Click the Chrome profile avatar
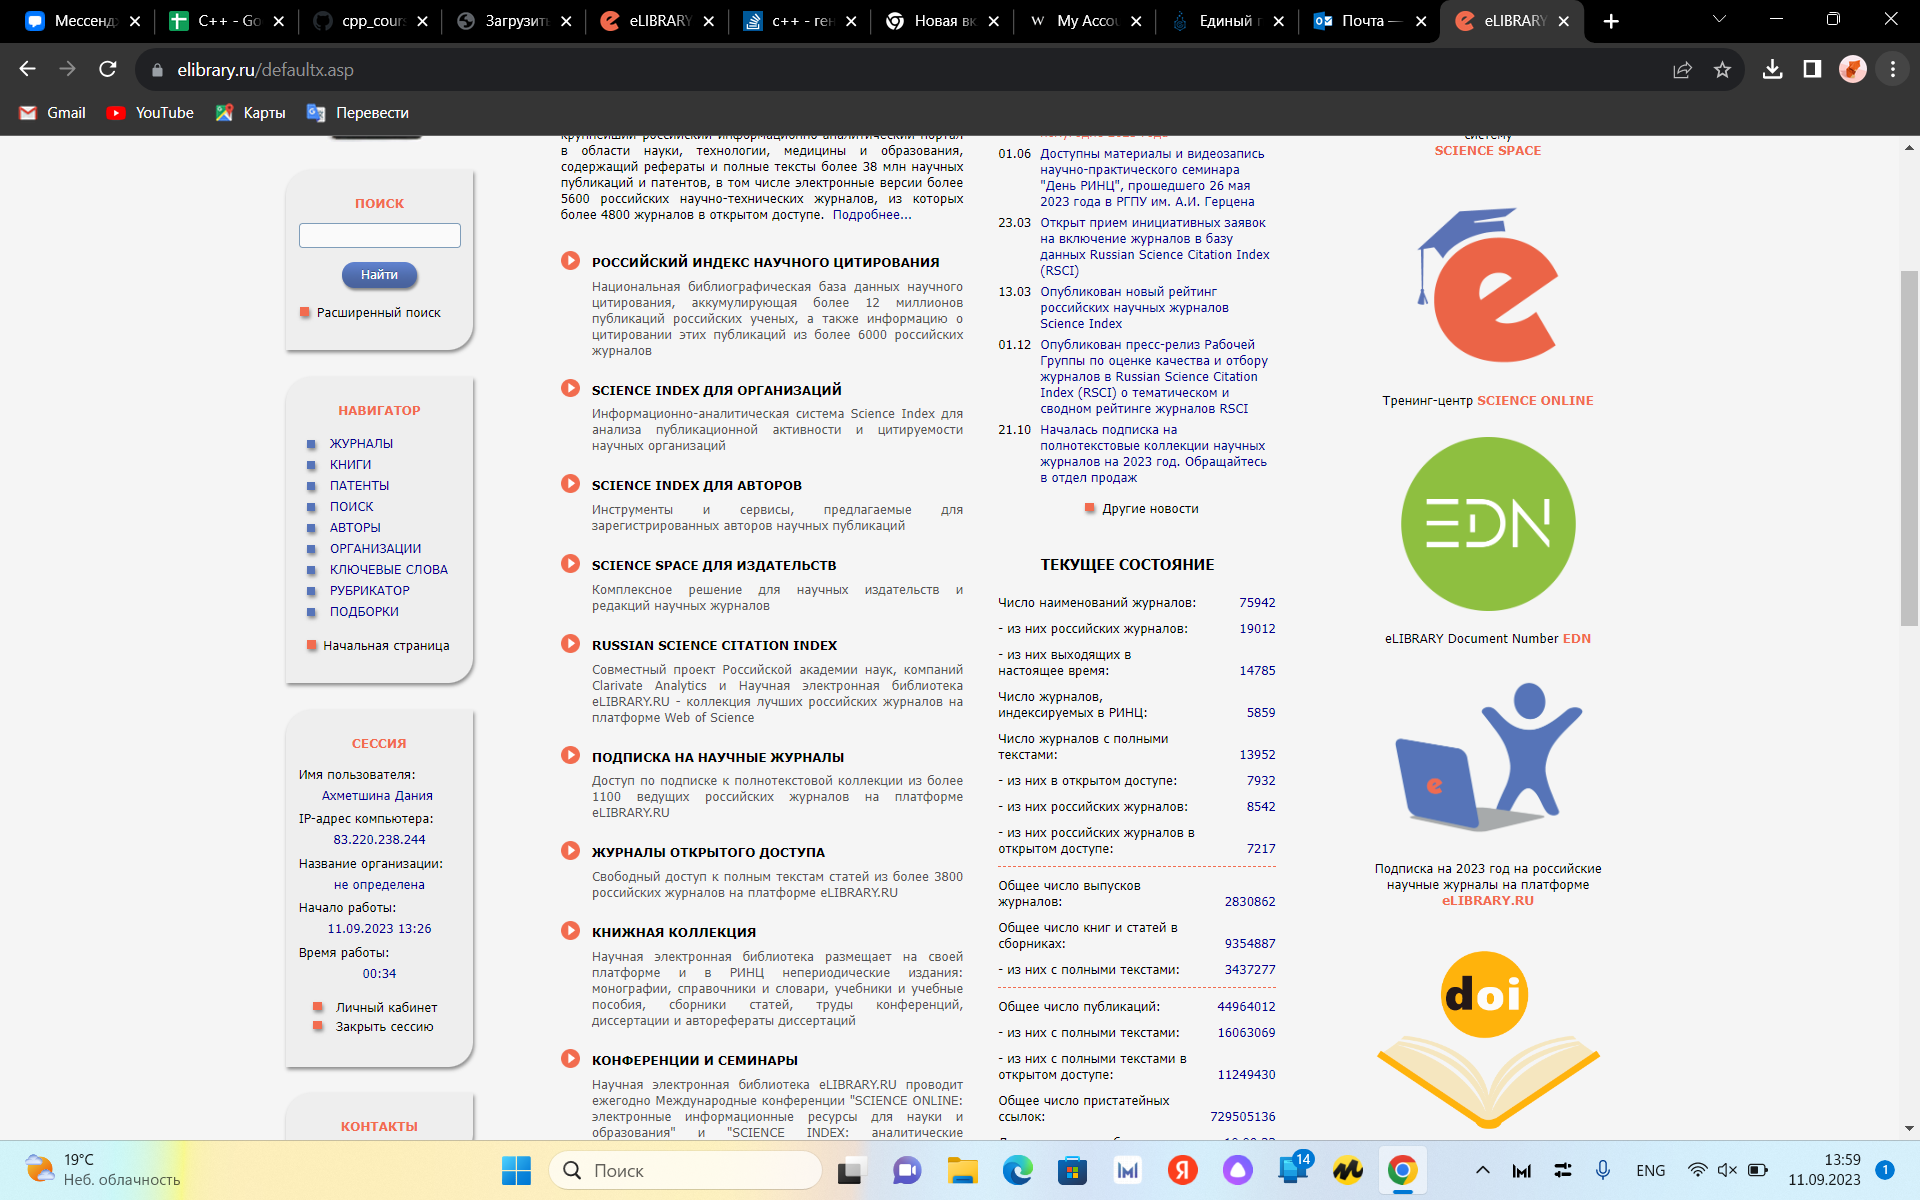Screen dimensions: 1920x1200 coord(1852,69)
